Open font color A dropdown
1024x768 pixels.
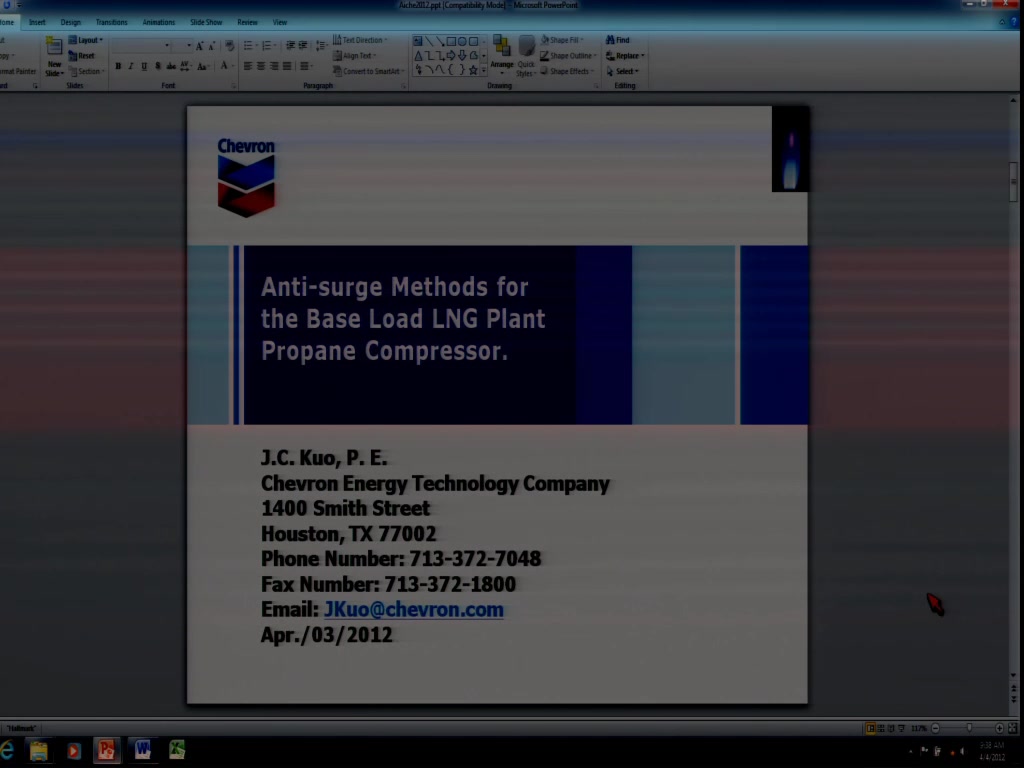point(227,66)
